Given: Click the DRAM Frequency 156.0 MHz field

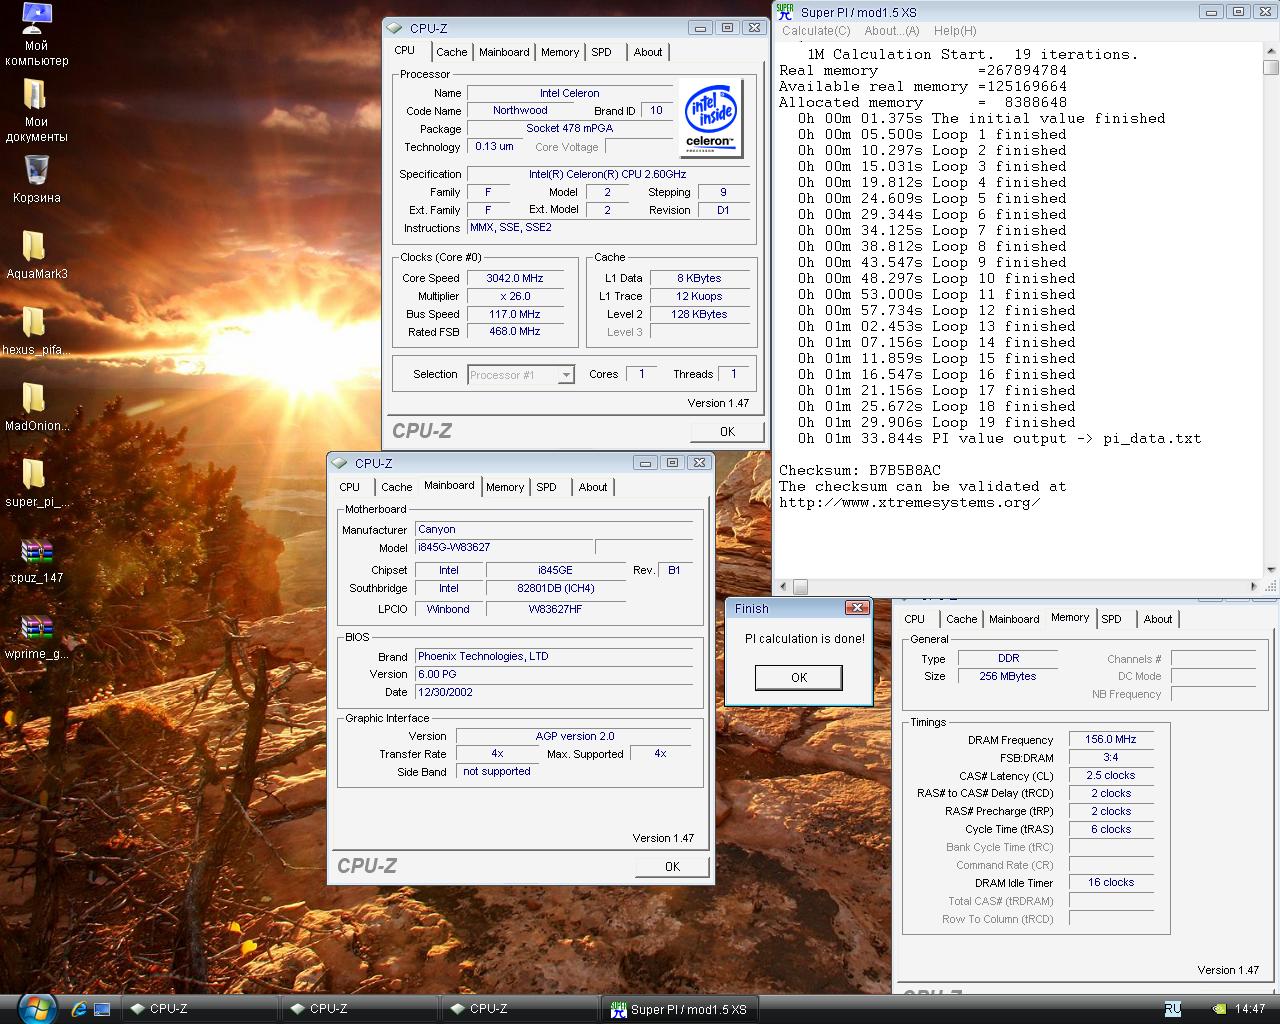Looking at the screenshot, I should (x=1110, y=740).
